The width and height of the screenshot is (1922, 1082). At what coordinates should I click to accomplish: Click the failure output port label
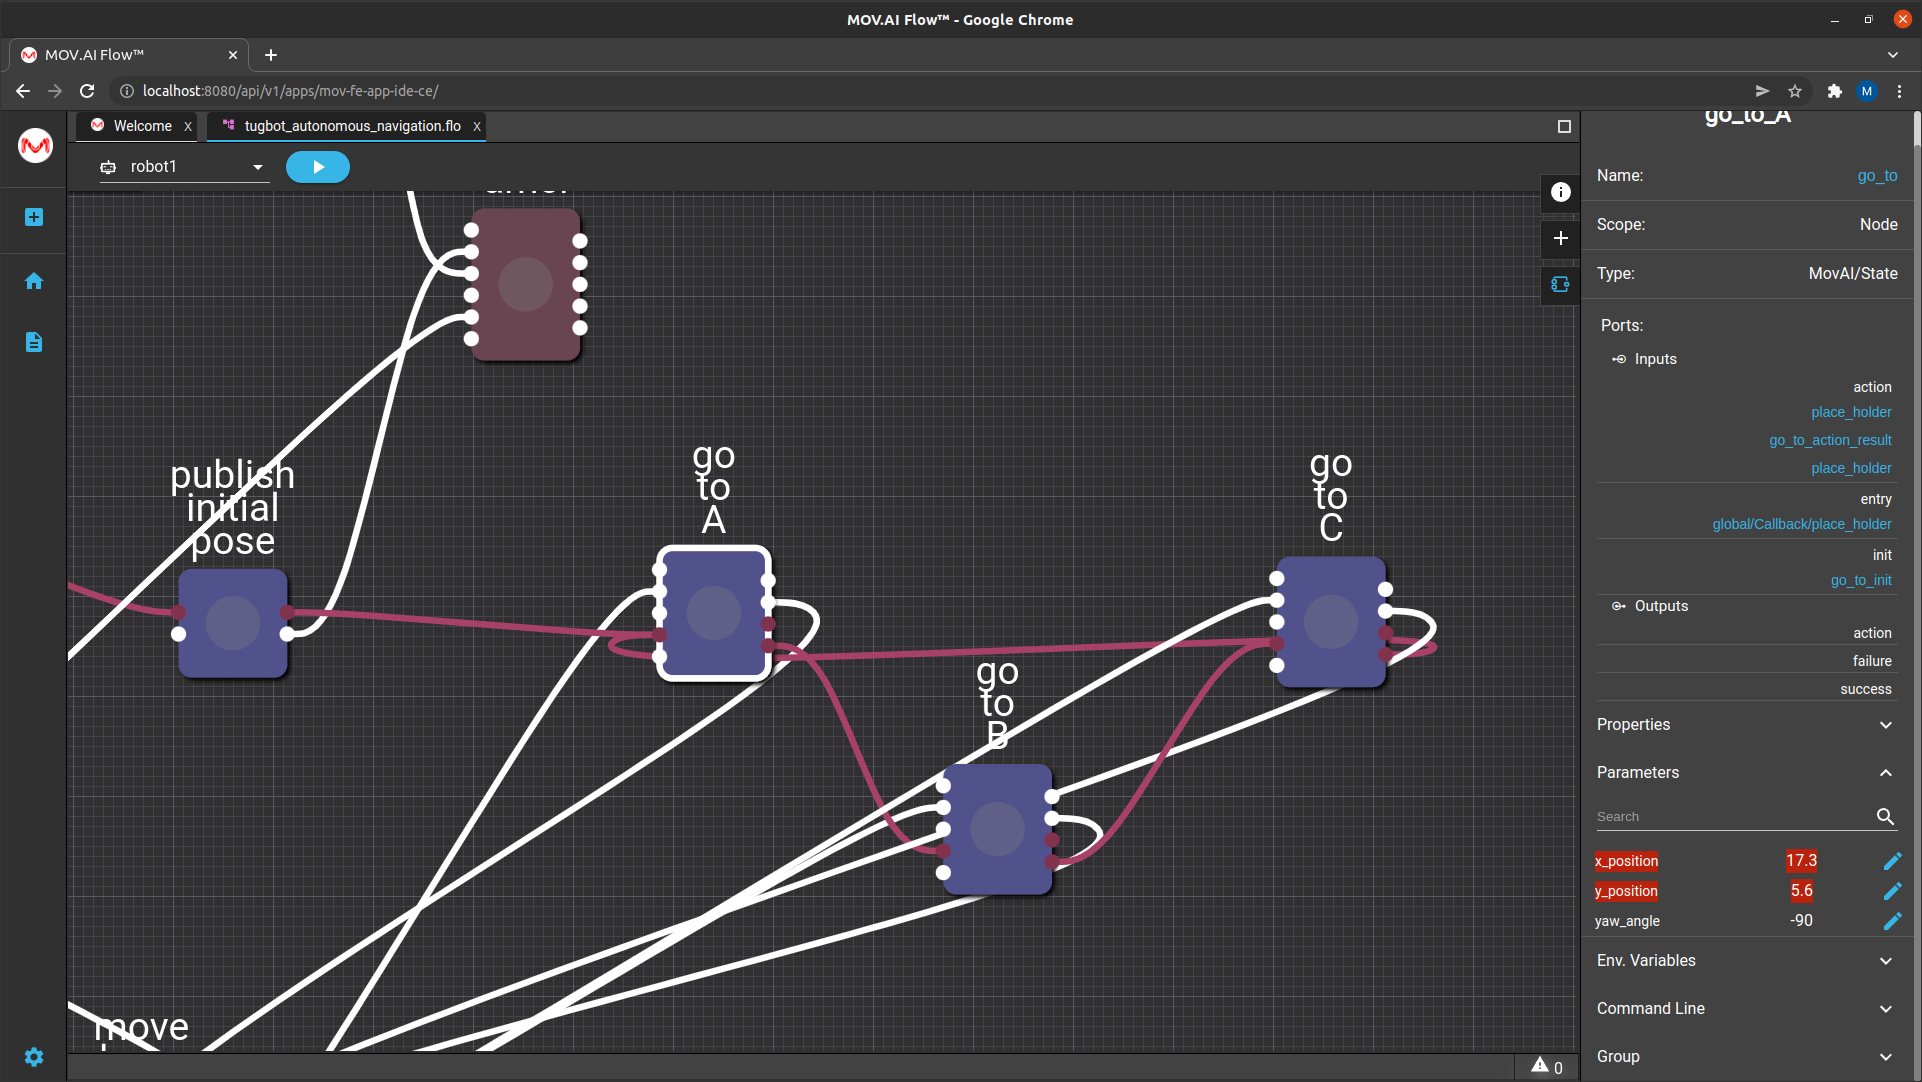tap(1872, 661)
